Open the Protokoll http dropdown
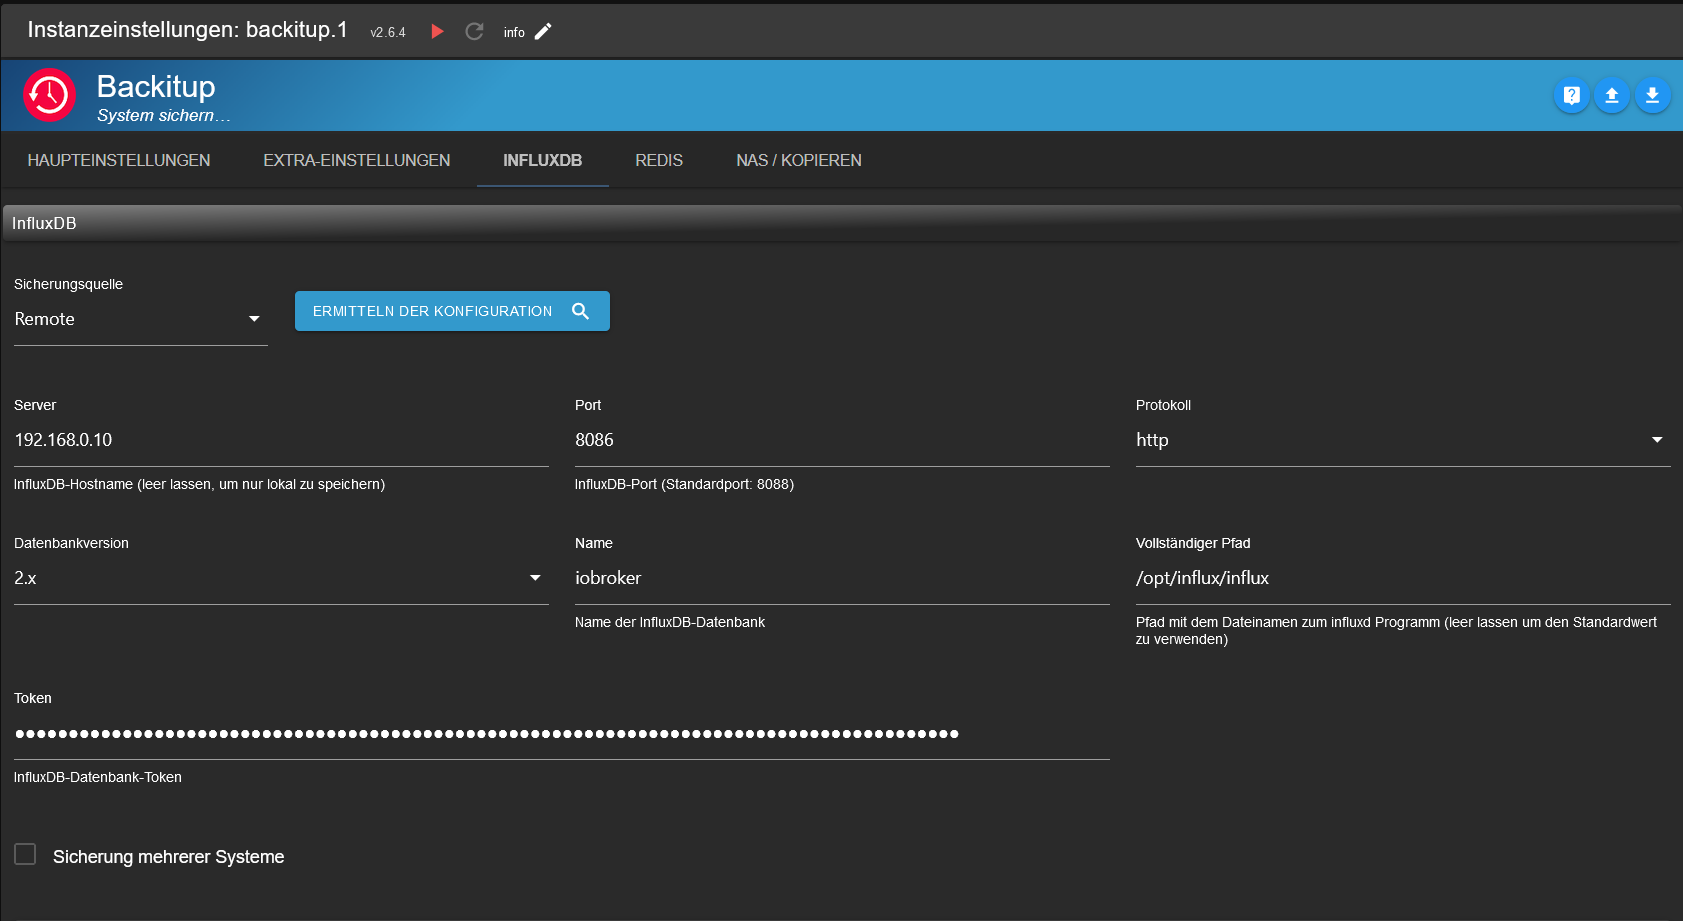 (x=1403, y=440)
